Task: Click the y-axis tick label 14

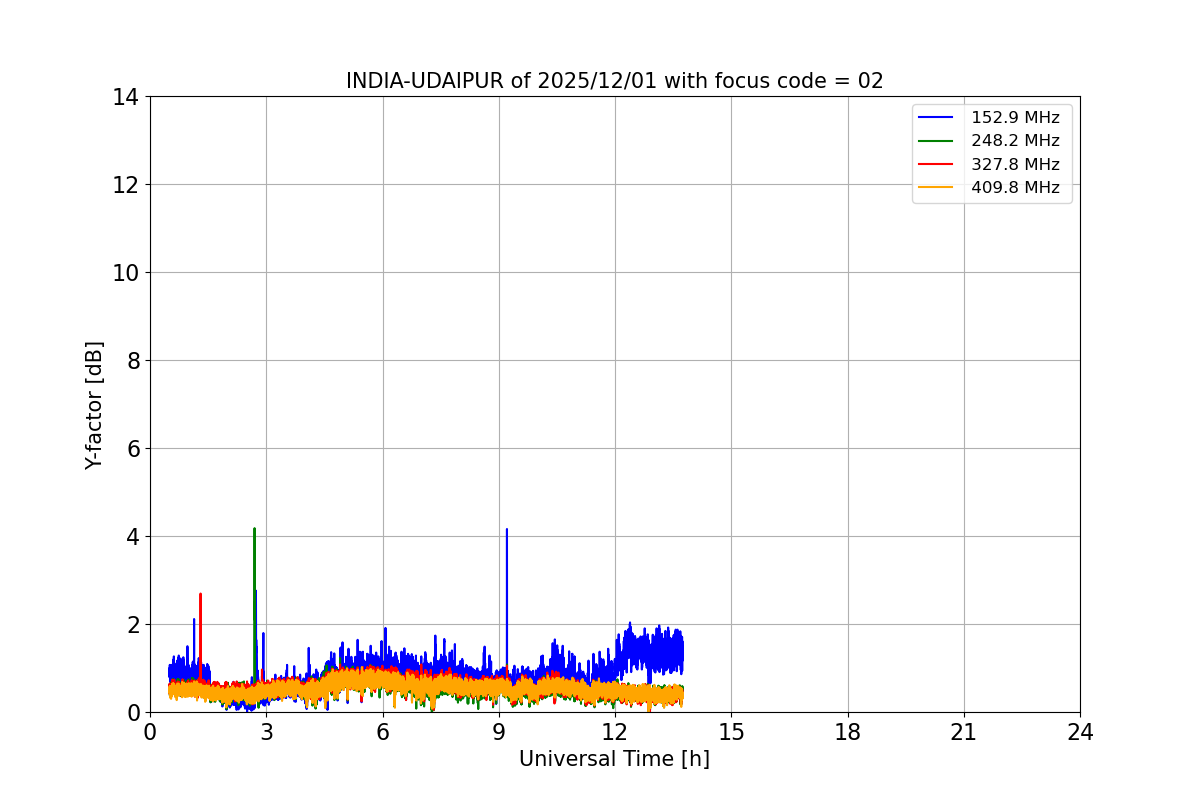Action: click(125, 97)
